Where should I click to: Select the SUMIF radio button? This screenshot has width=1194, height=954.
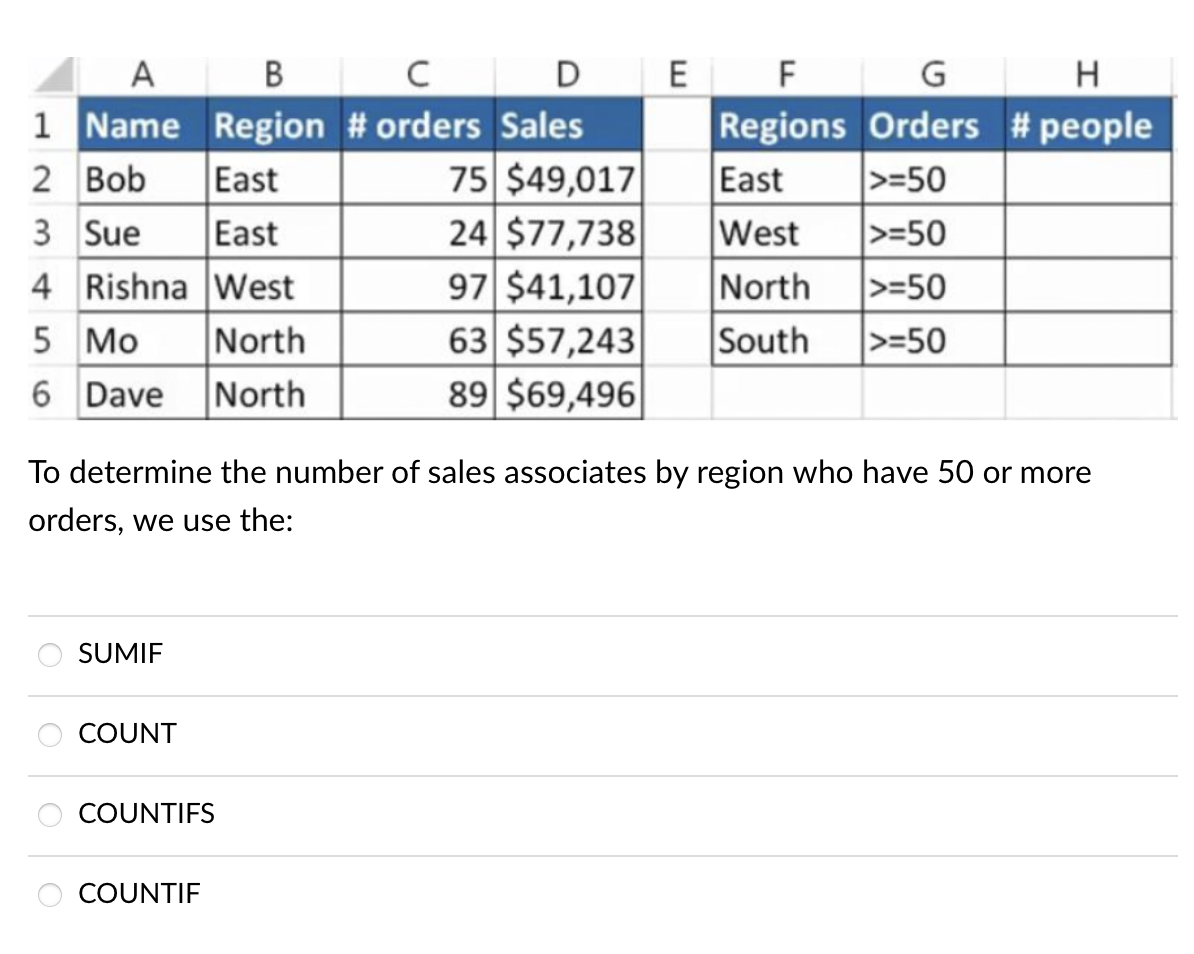[51, 655]
